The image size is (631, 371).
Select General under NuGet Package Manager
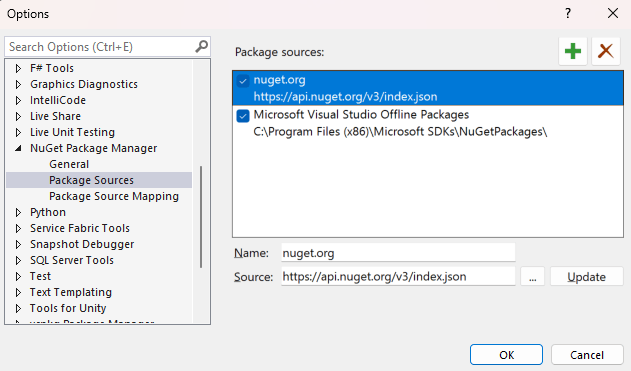pos(69,164)
